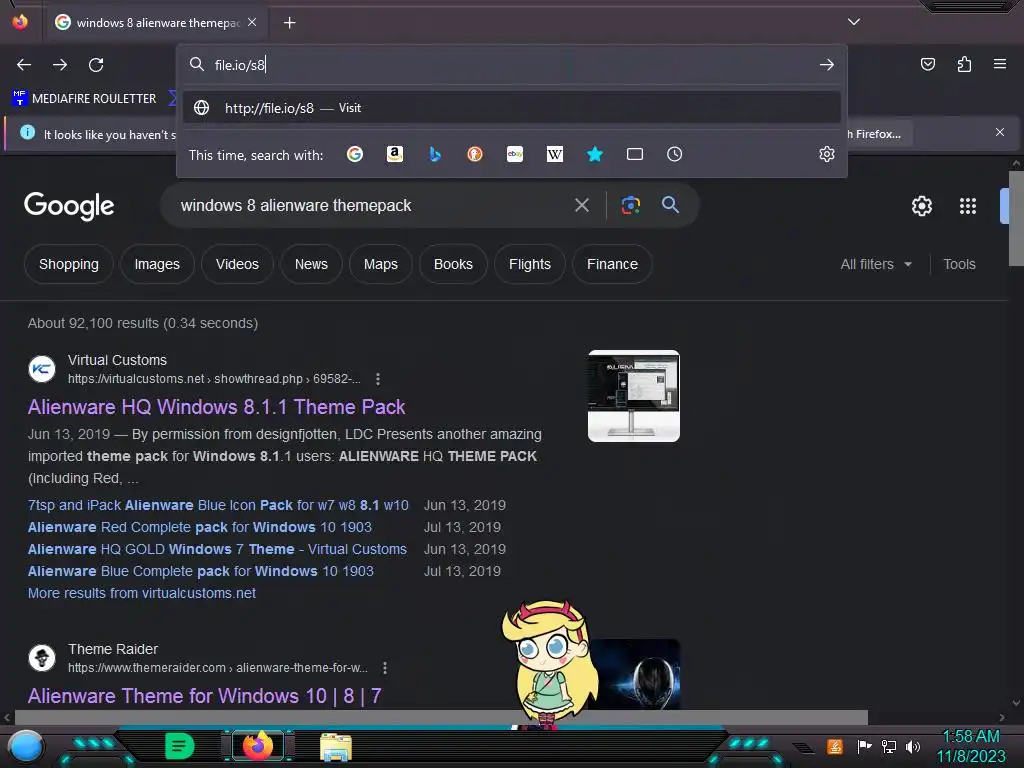Image resolution: width=1024 pixels, height=768 pixels.
Task: Open more options for Virtual Customs result
Action: (377, 379)
